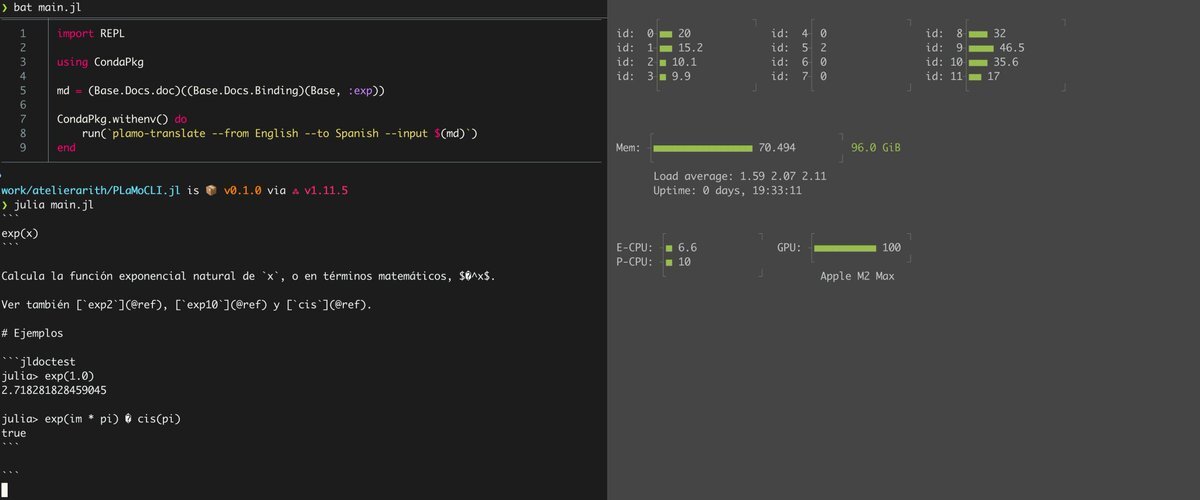Click the CPU id 8 usage bar
The height and width of the screenshot is (500, 1200).
tap(978, 33)
